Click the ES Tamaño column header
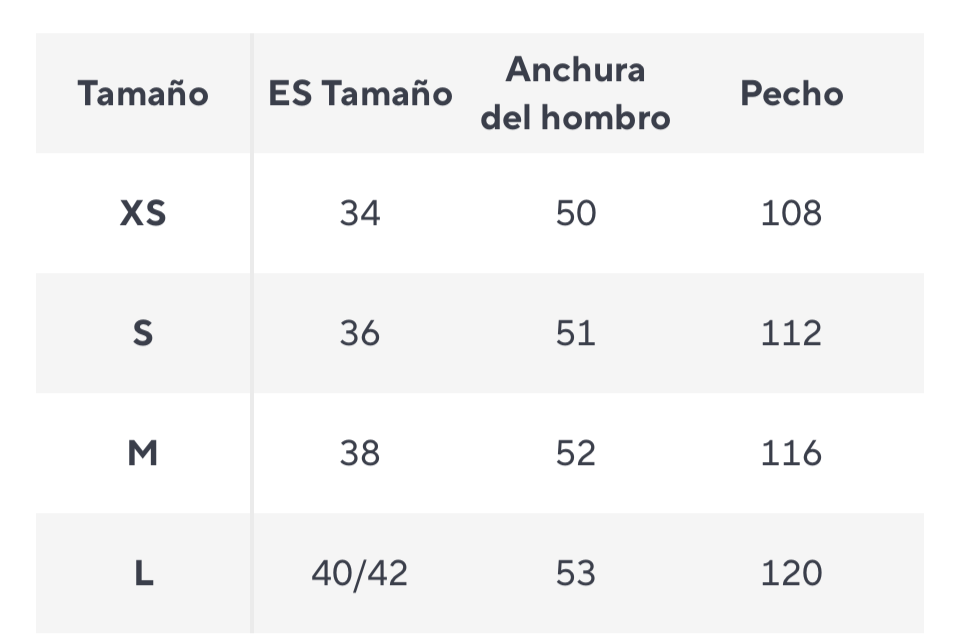The image size is (961, 643). point(360,94)
